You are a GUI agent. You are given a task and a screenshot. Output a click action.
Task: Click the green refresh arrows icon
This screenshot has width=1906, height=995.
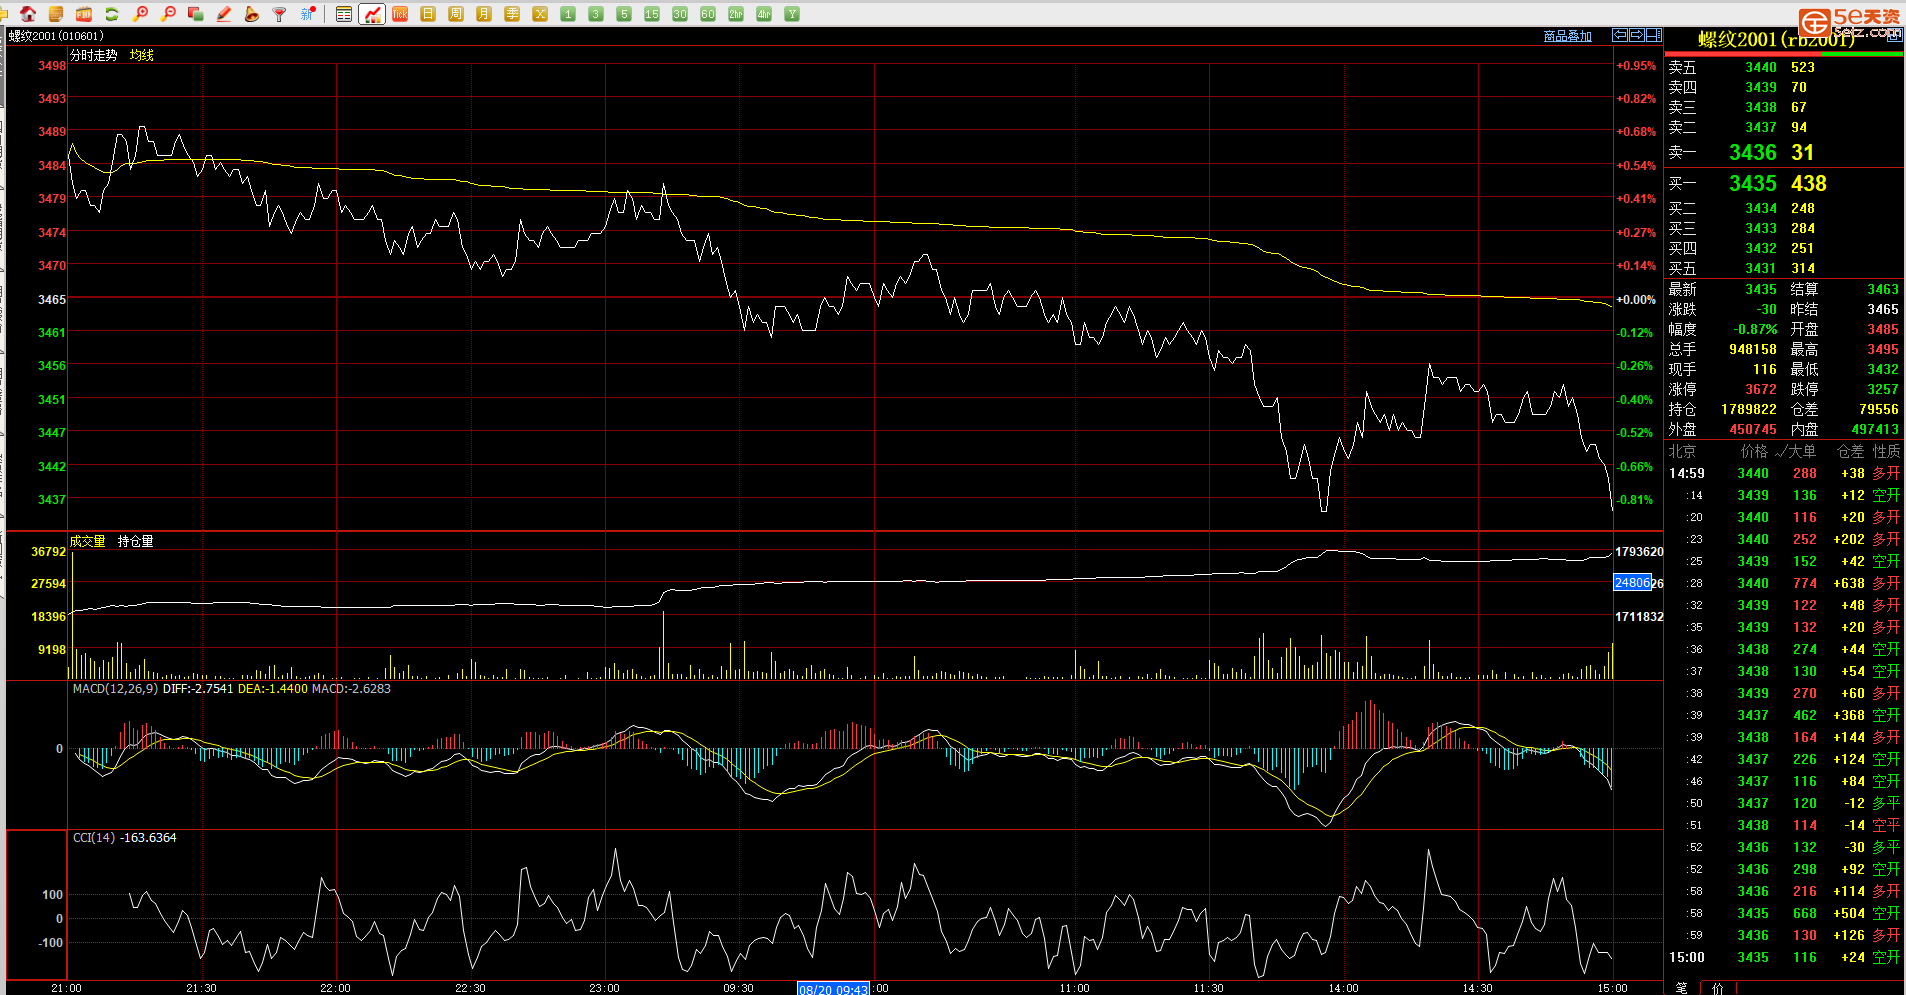(112, 14)
